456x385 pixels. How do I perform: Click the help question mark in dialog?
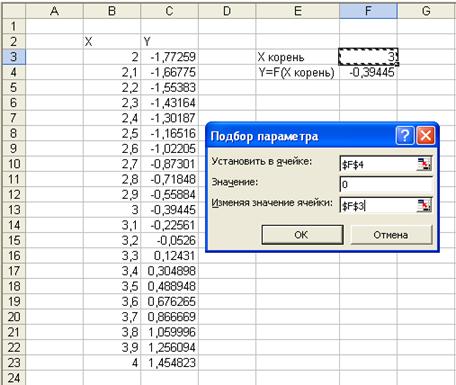coord(405,136)
